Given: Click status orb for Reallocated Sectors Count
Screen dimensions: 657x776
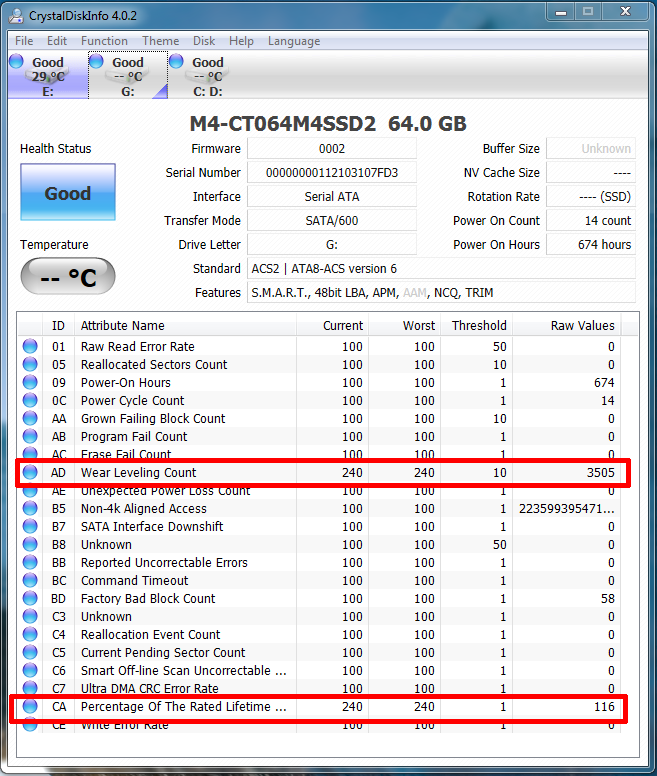Looking at the screenshot, I should [30, 364].
